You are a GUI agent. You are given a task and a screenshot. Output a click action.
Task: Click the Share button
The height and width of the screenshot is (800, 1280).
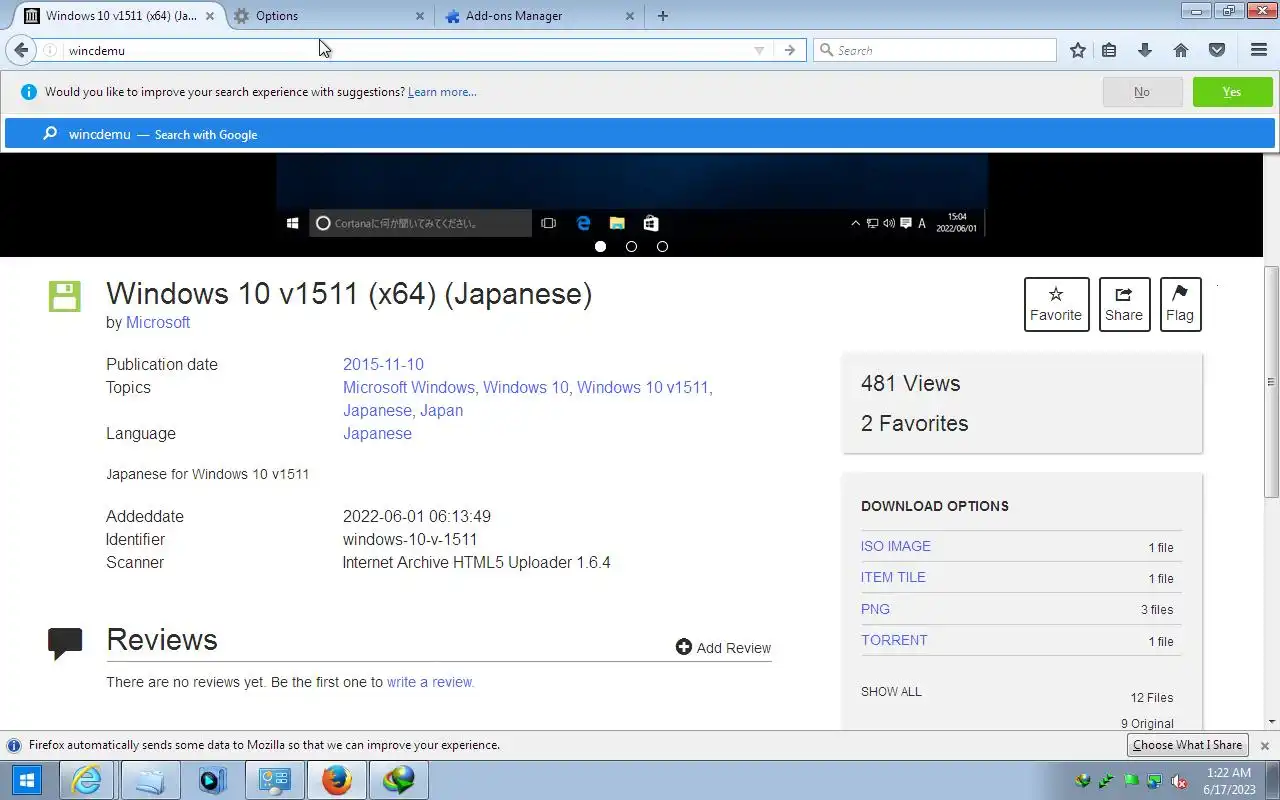[1124, 304]
